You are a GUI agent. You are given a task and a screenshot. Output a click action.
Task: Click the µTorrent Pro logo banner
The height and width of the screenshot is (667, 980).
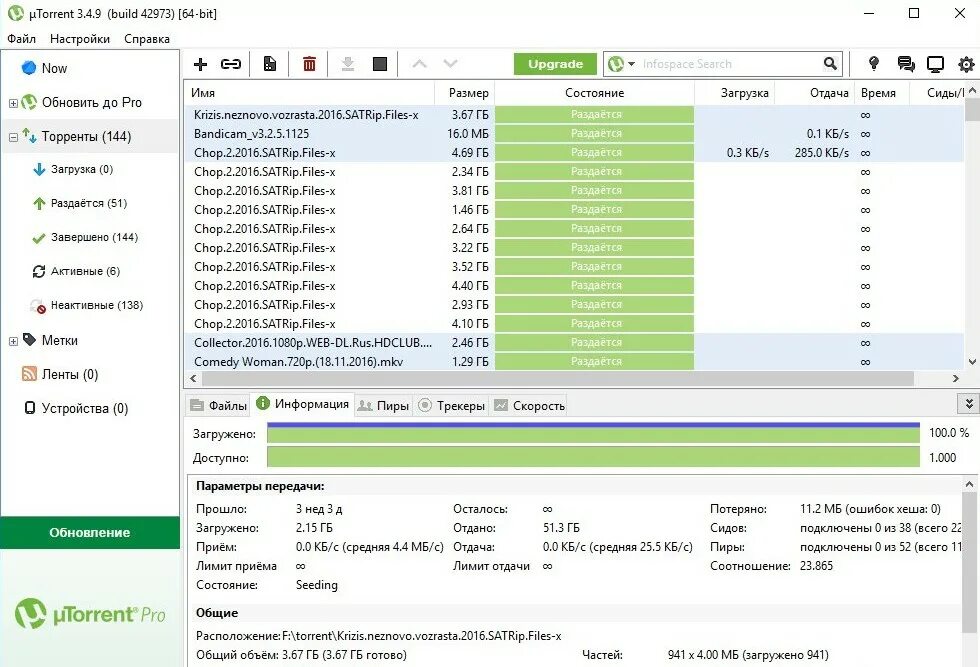coord(90,614)
